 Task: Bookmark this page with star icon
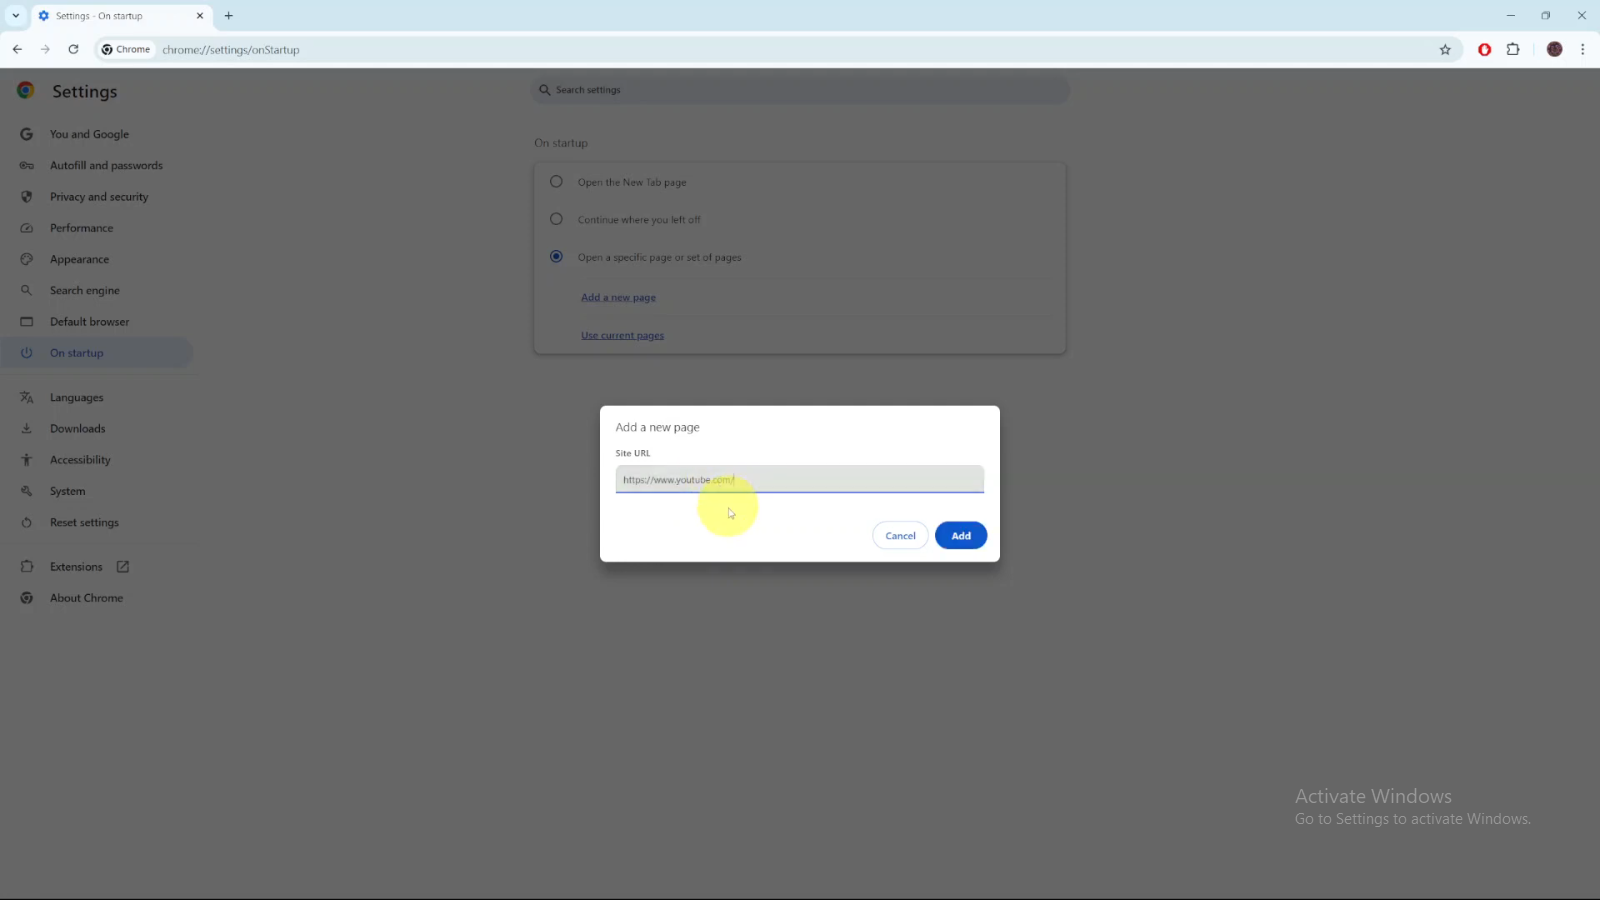click(1445, 49)
